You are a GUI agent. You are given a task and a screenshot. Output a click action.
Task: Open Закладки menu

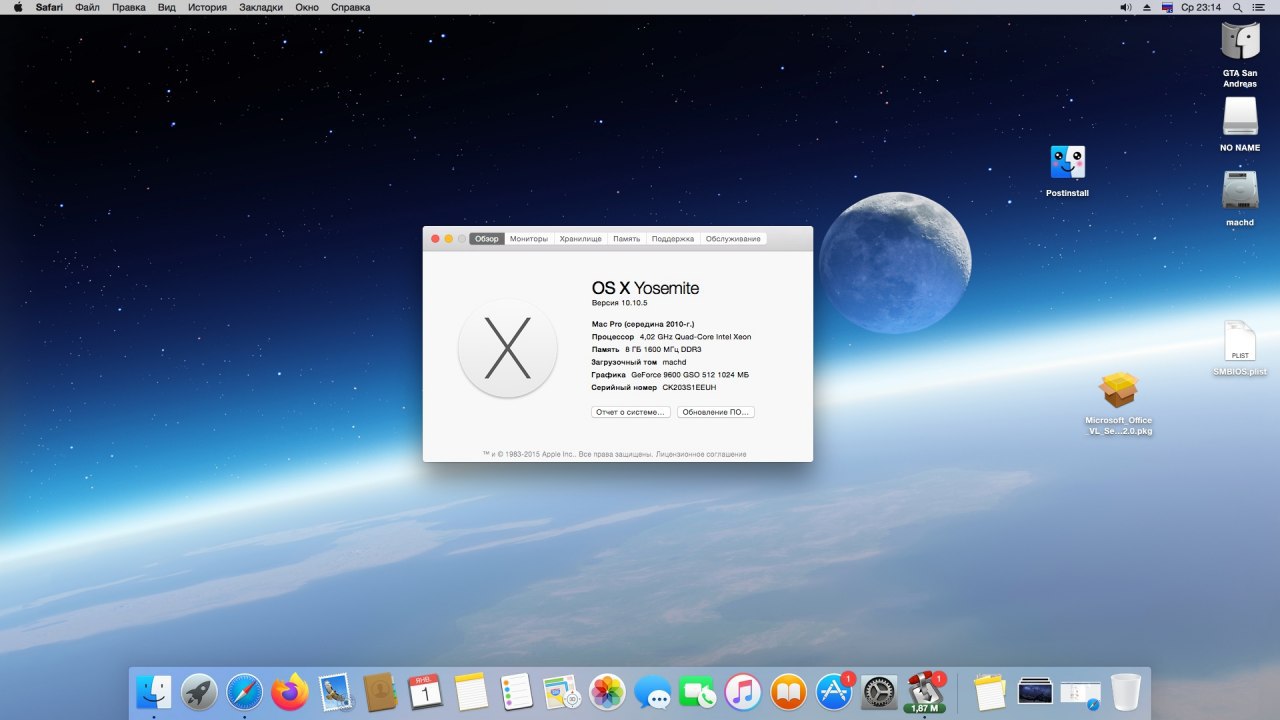261,7
